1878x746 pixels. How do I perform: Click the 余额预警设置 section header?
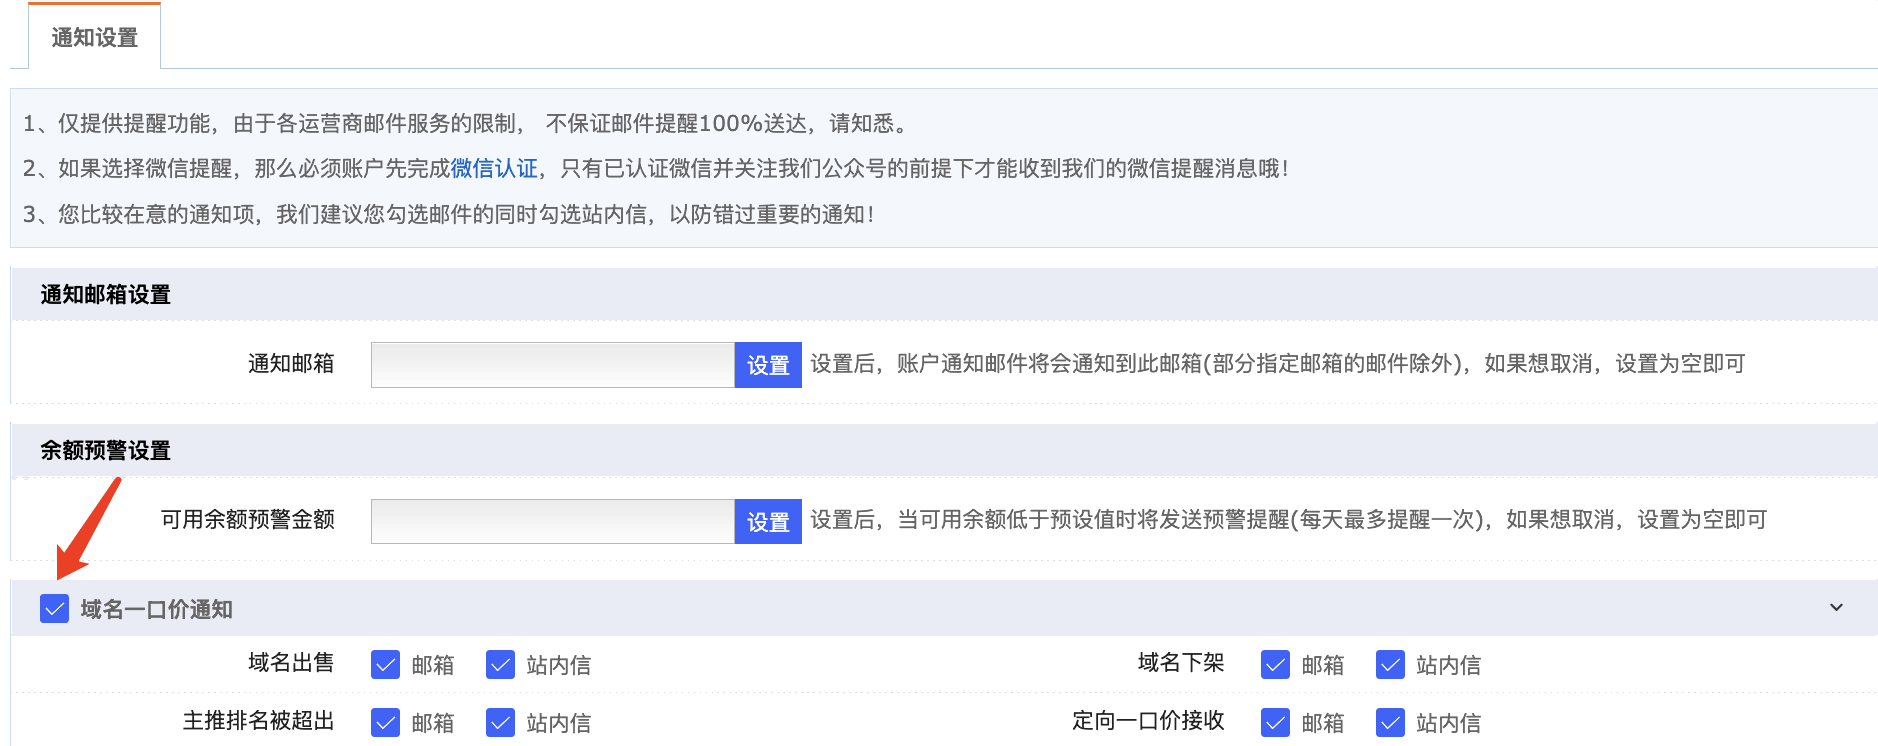944,450
